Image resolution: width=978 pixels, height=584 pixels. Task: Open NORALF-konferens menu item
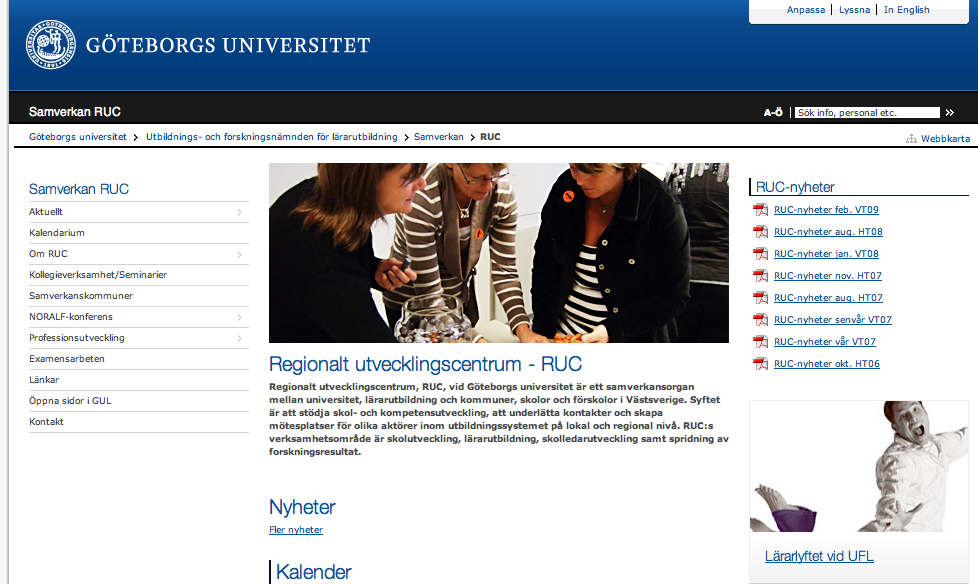(71, 317)
